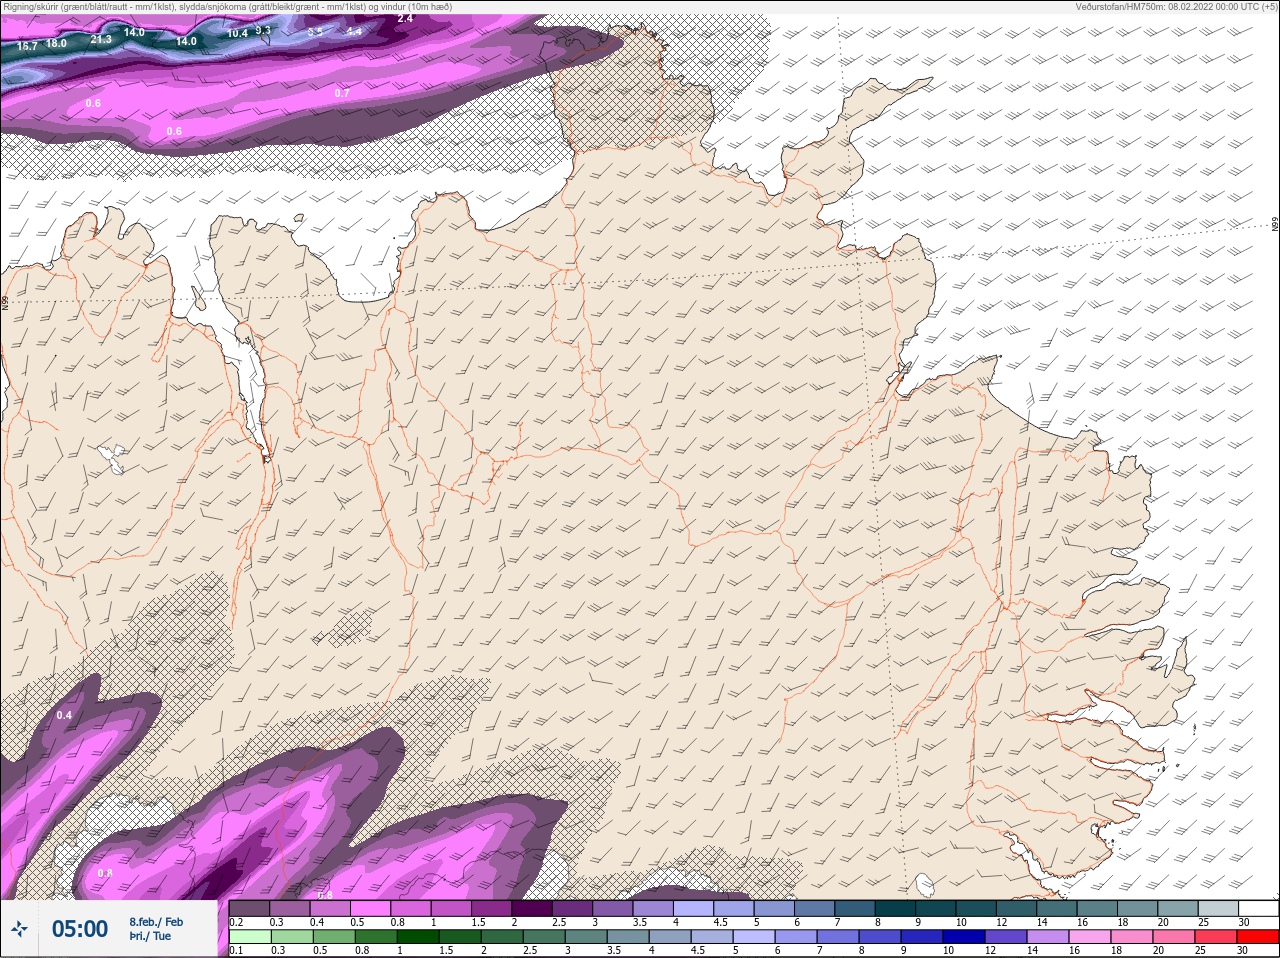Image resolution: width=1280 pixels, height=958 pixels.
Task: Select lower legend swatch between 1 and 1.5
Action: click(x=417, y=937)
